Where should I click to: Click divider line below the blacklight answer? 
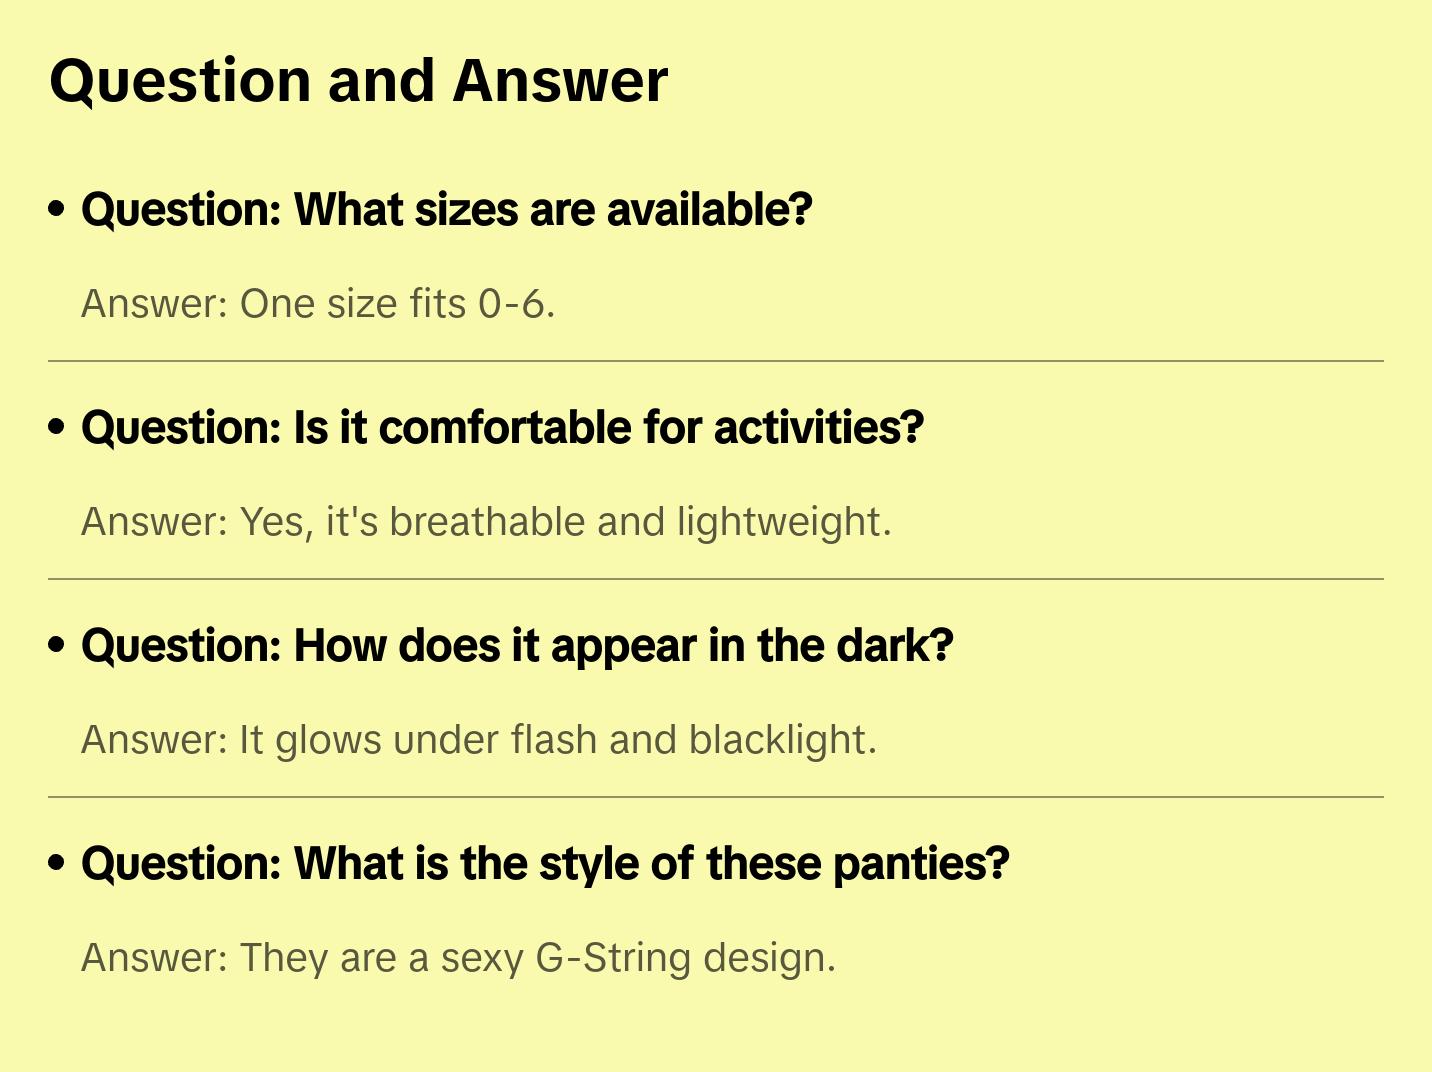[x=715, y=797]
